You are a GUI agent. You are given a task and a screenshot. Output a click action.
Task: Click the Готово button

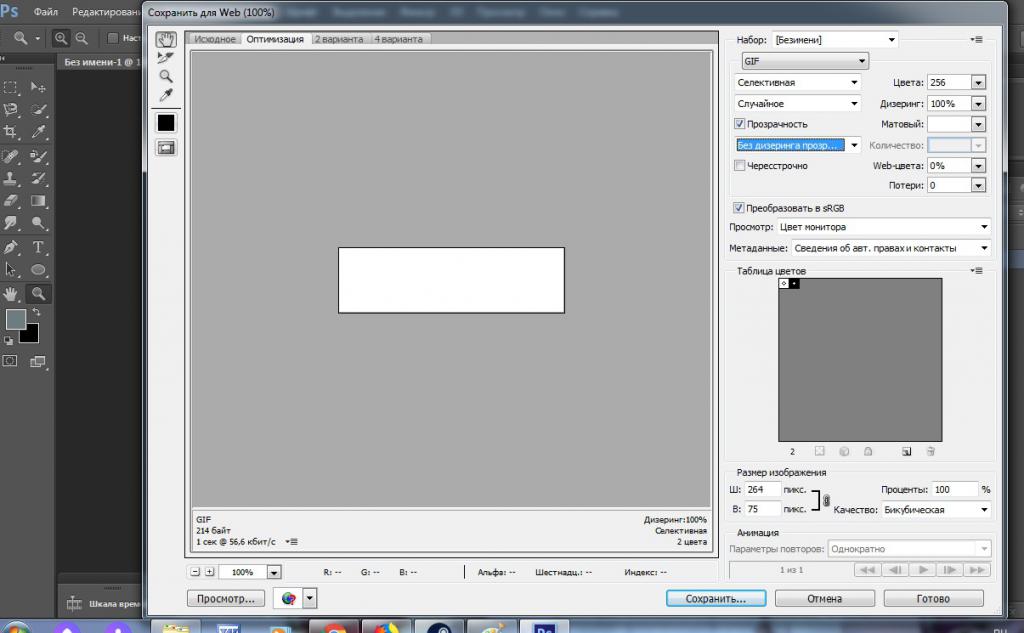tap(933, 598)
